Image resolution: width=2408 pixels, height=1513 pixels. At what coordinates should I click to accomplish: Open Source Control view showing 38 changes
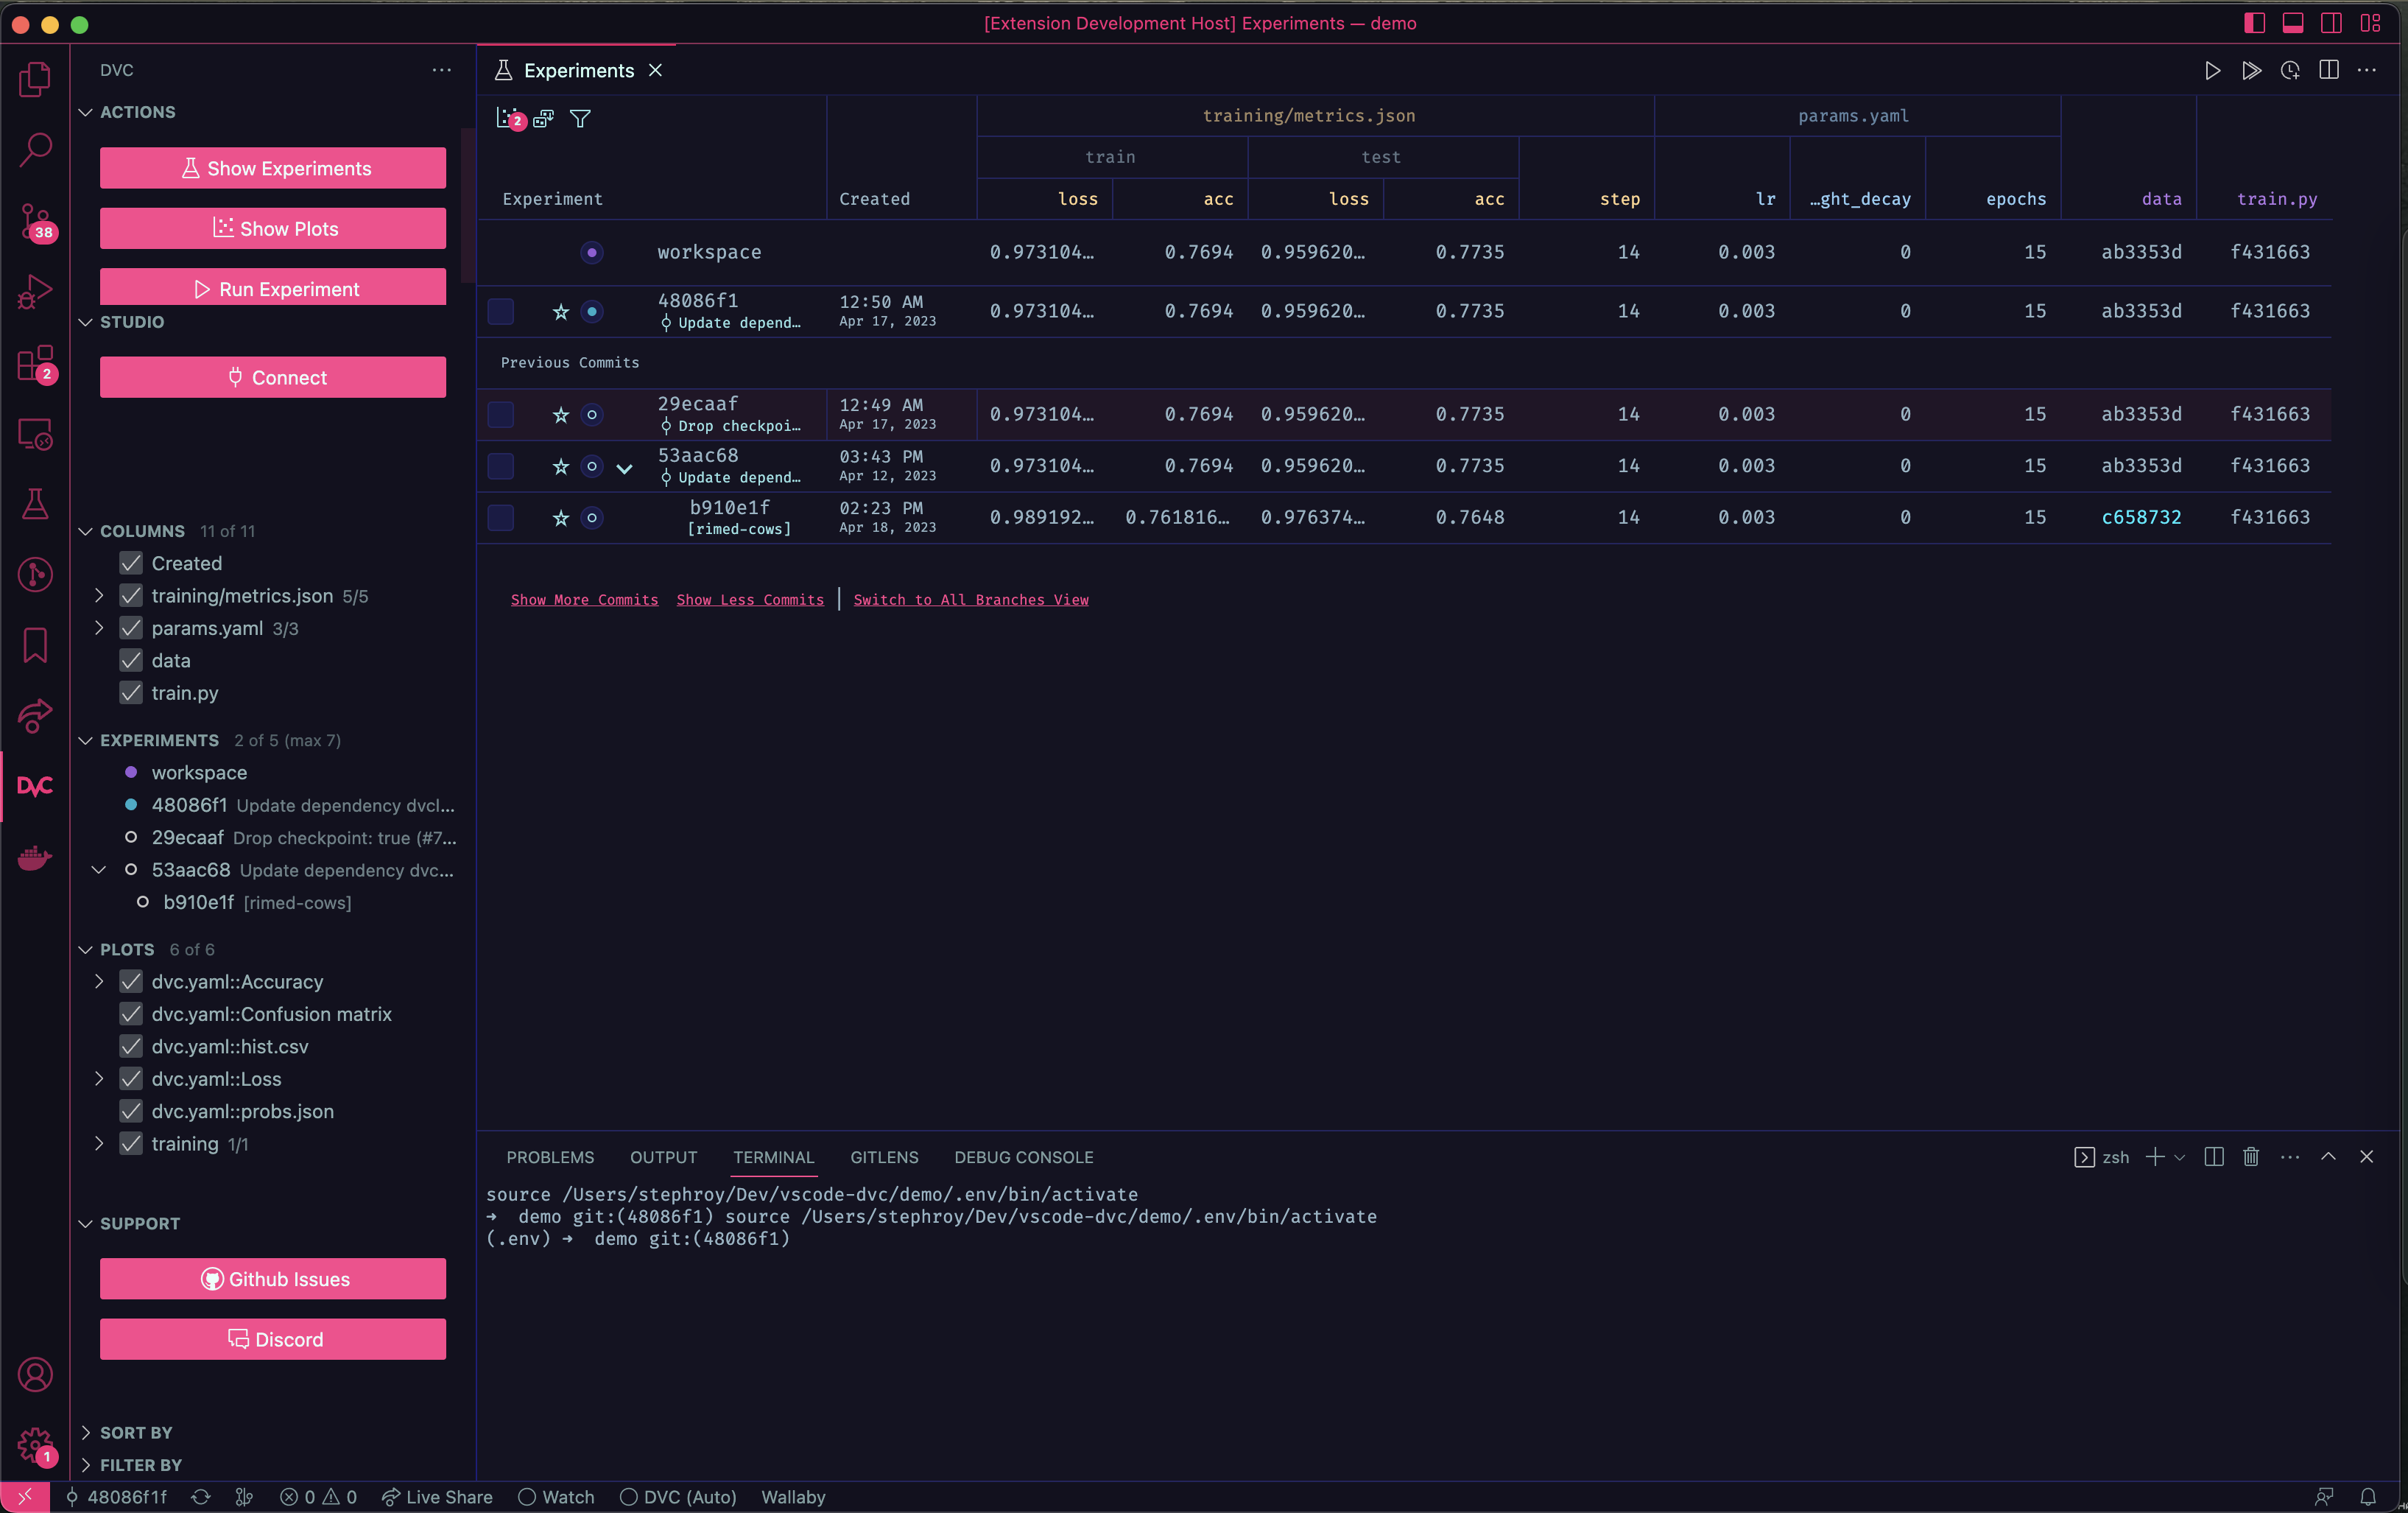tap(35, 220)
